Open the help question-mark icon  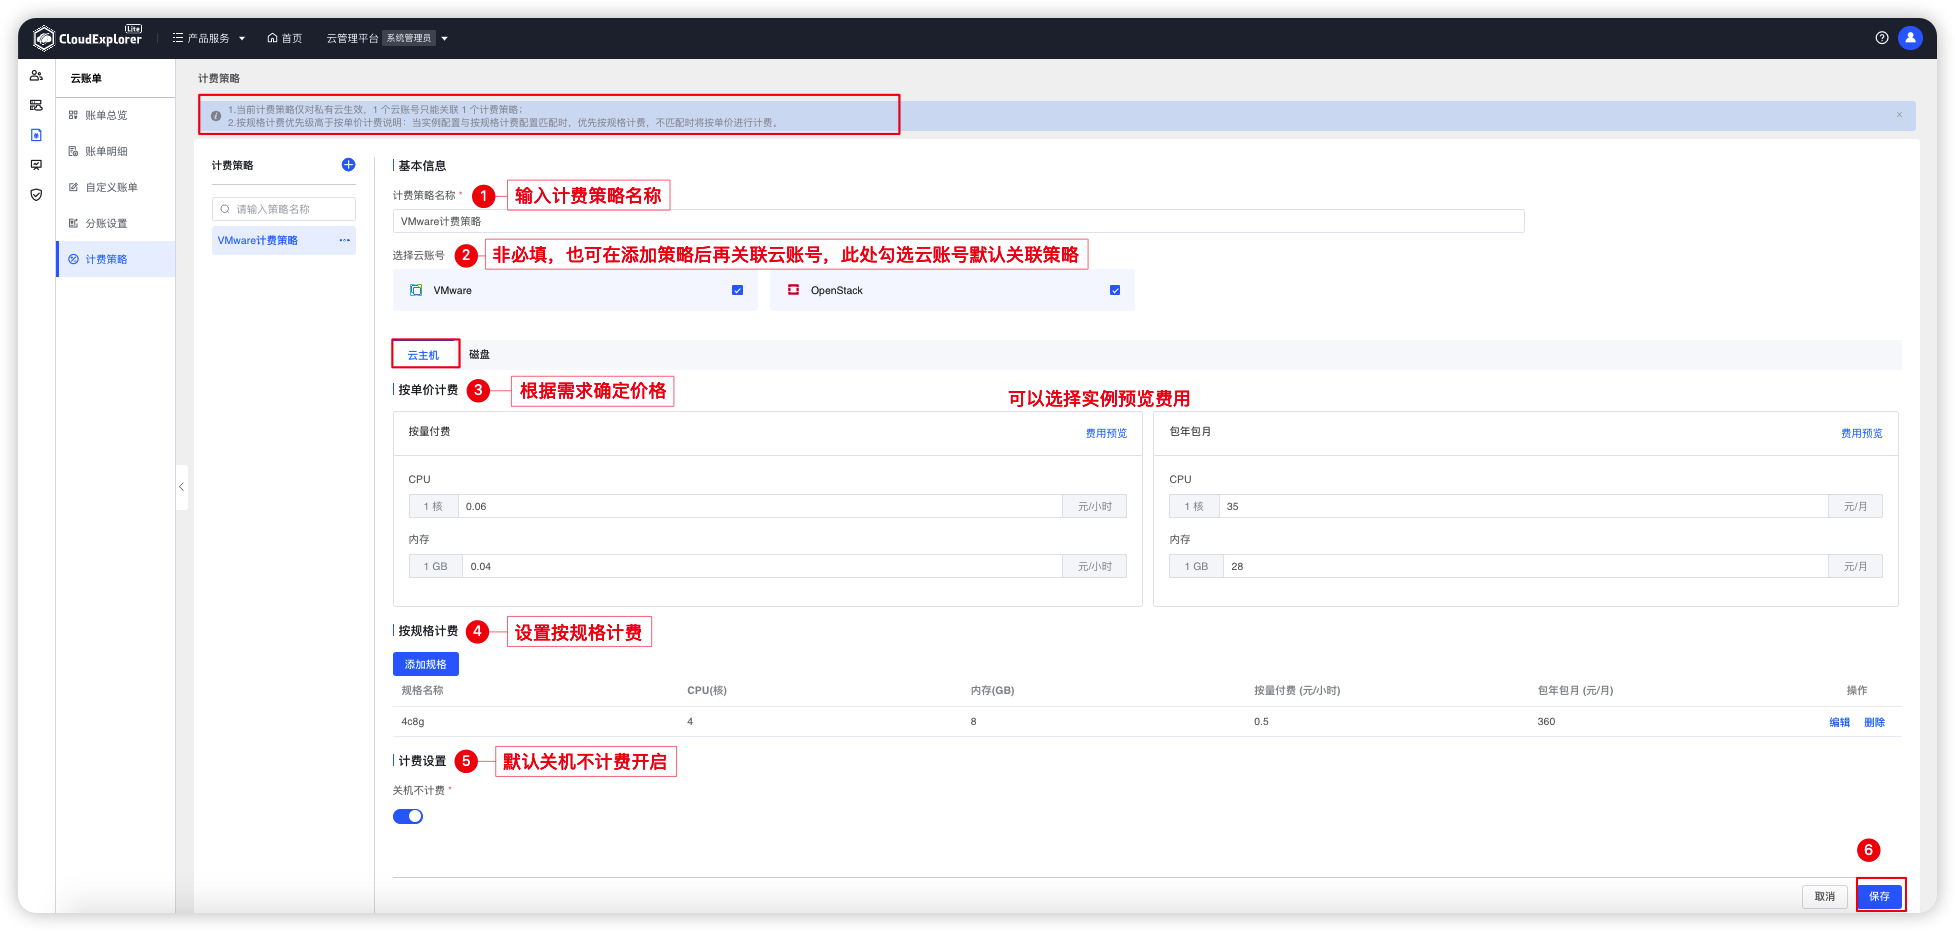1882,38
